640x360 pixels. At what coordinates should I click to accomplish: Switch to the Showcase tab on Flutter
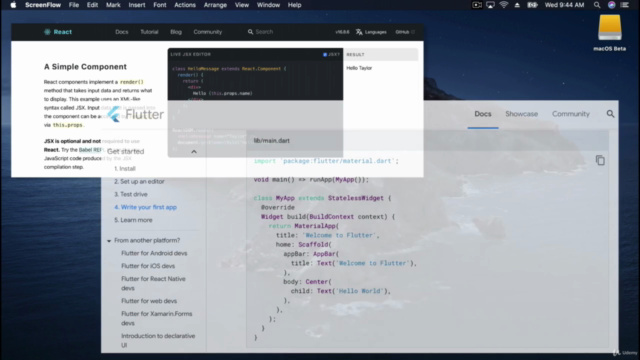coord(522,114)
